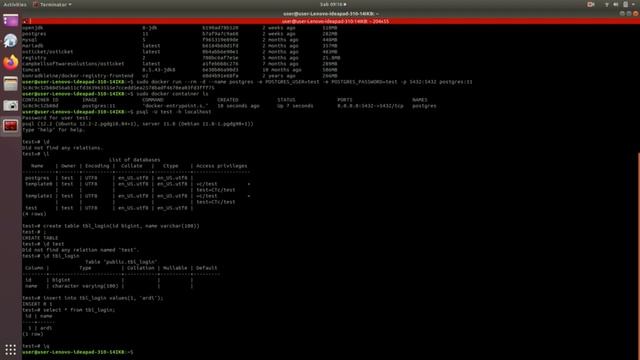Image resolution: width=640 pixels, height=360 pixels.
Task: Click the 'CREATE TABLE' result line
Action: coord(40,238)
